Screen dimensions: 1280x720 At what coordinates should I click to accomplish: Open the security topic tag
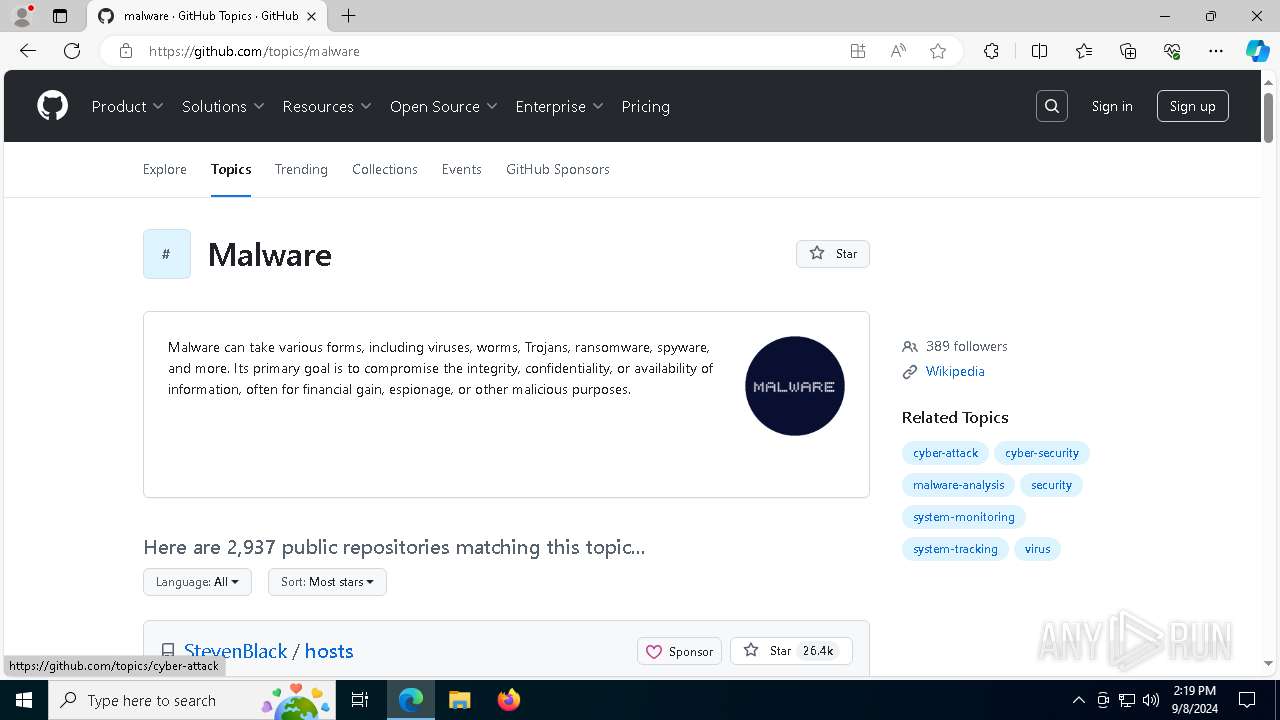(x=1051, y=485)
